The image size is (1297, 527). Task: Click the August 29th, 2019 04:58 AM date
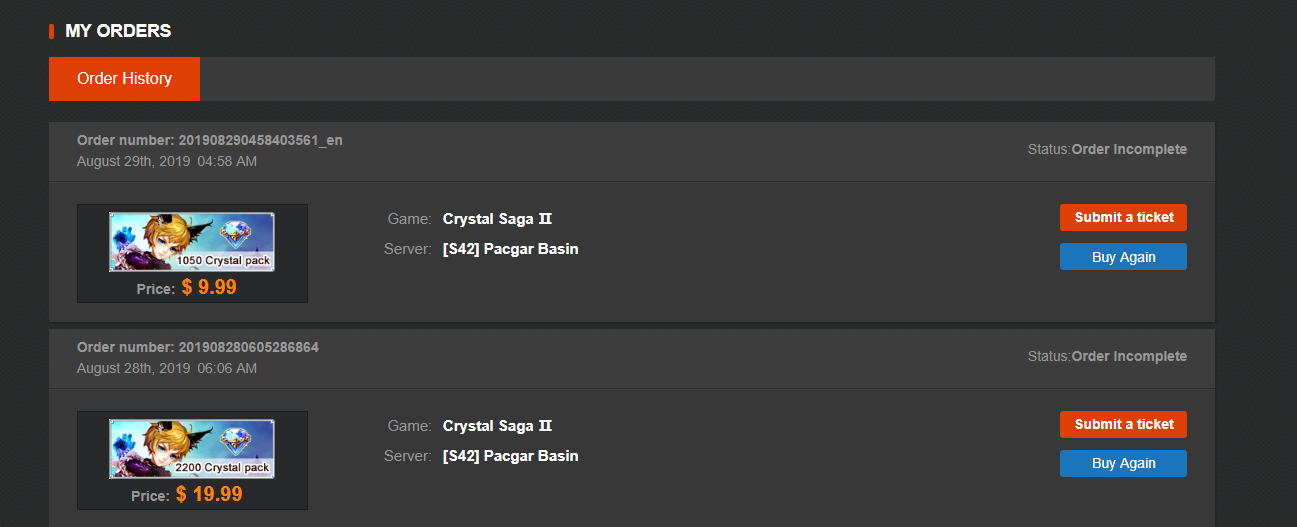(x=167, y=162)
